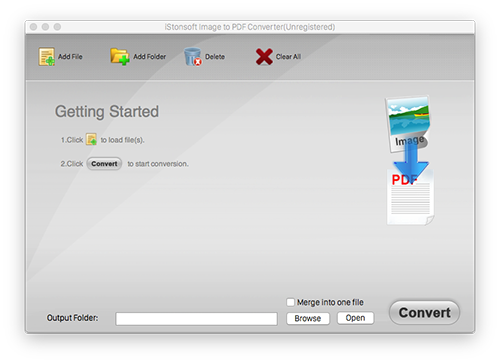The height and width of the screenshot is (363, 500).
Task: Zoom the window using the third title bar button
Action: coord(57,27)
